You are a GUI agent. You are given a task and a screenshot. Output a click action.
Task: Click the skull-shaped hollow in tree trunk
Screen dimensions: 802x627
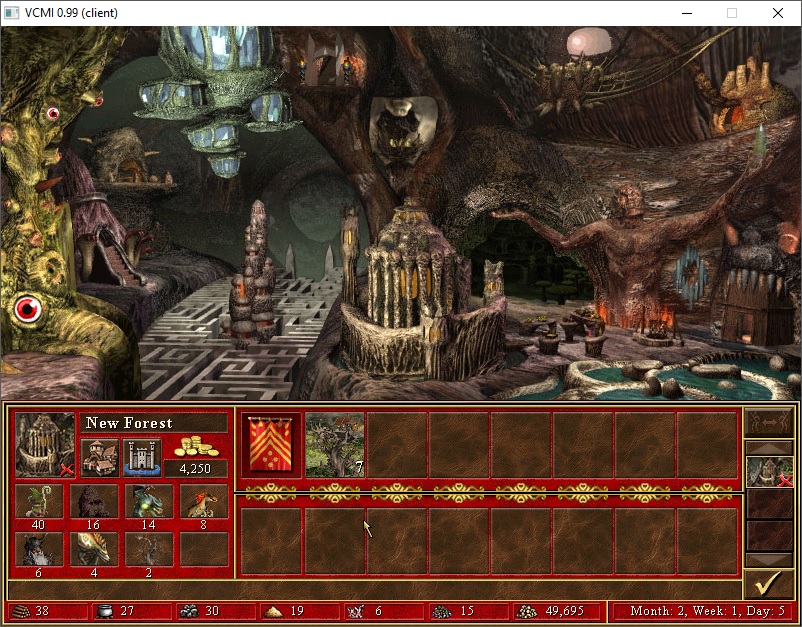[x=403, y=128]
